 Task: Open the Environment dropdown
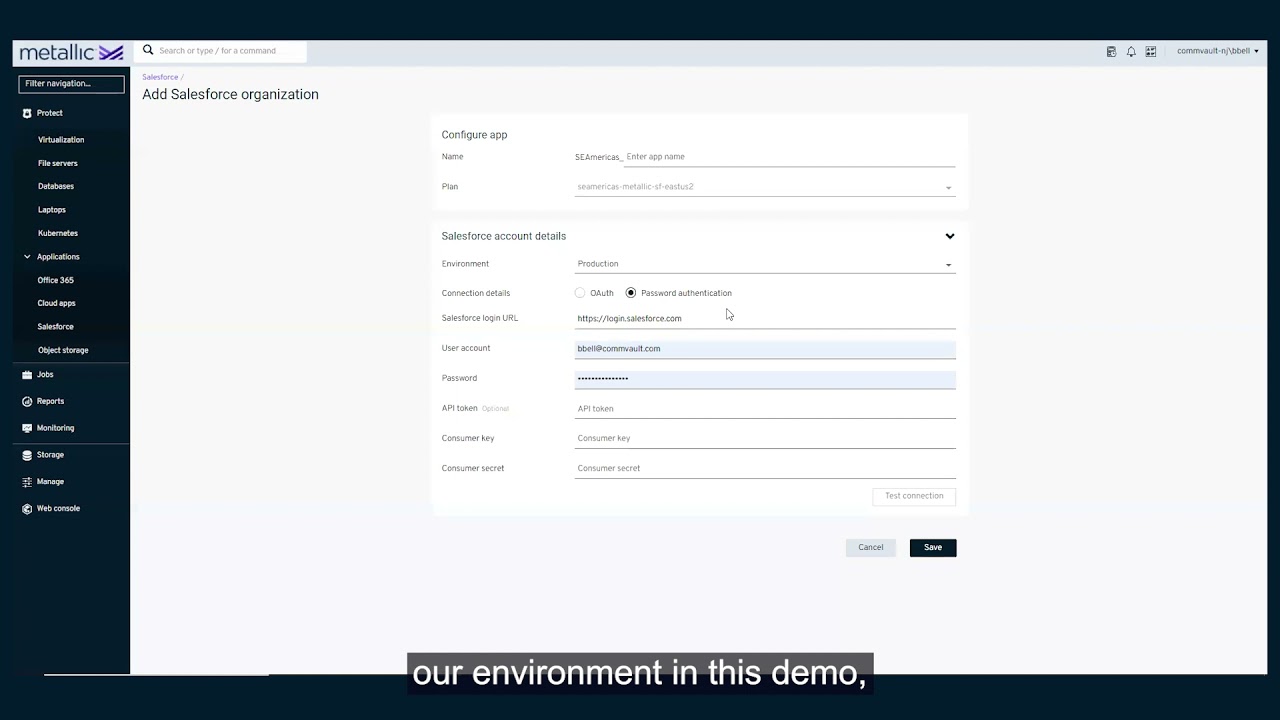coord(765,264)
